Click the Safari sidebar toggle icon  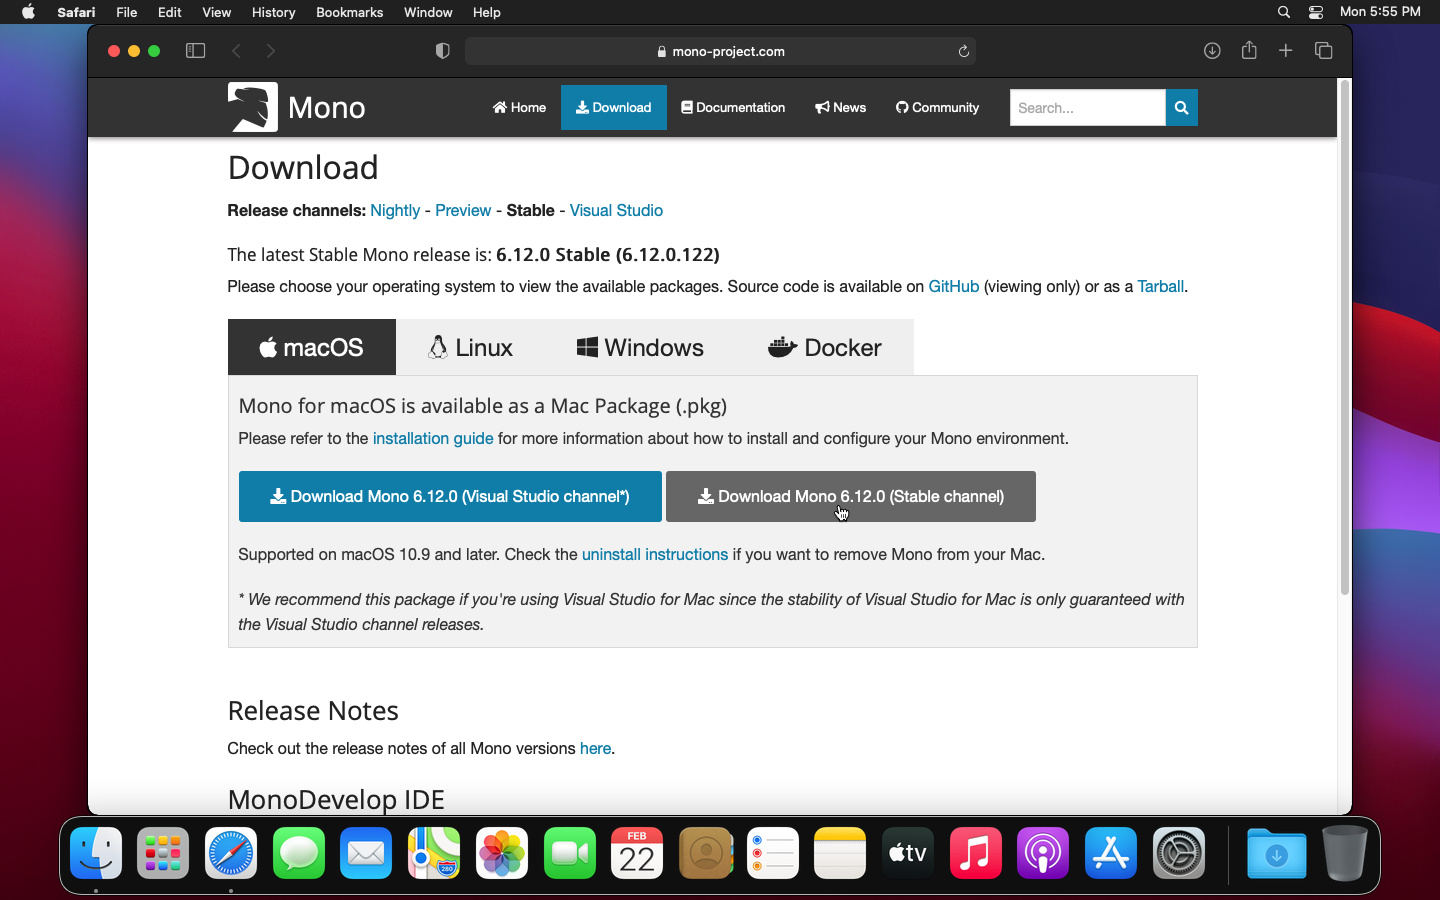click(x=195, y=51)
